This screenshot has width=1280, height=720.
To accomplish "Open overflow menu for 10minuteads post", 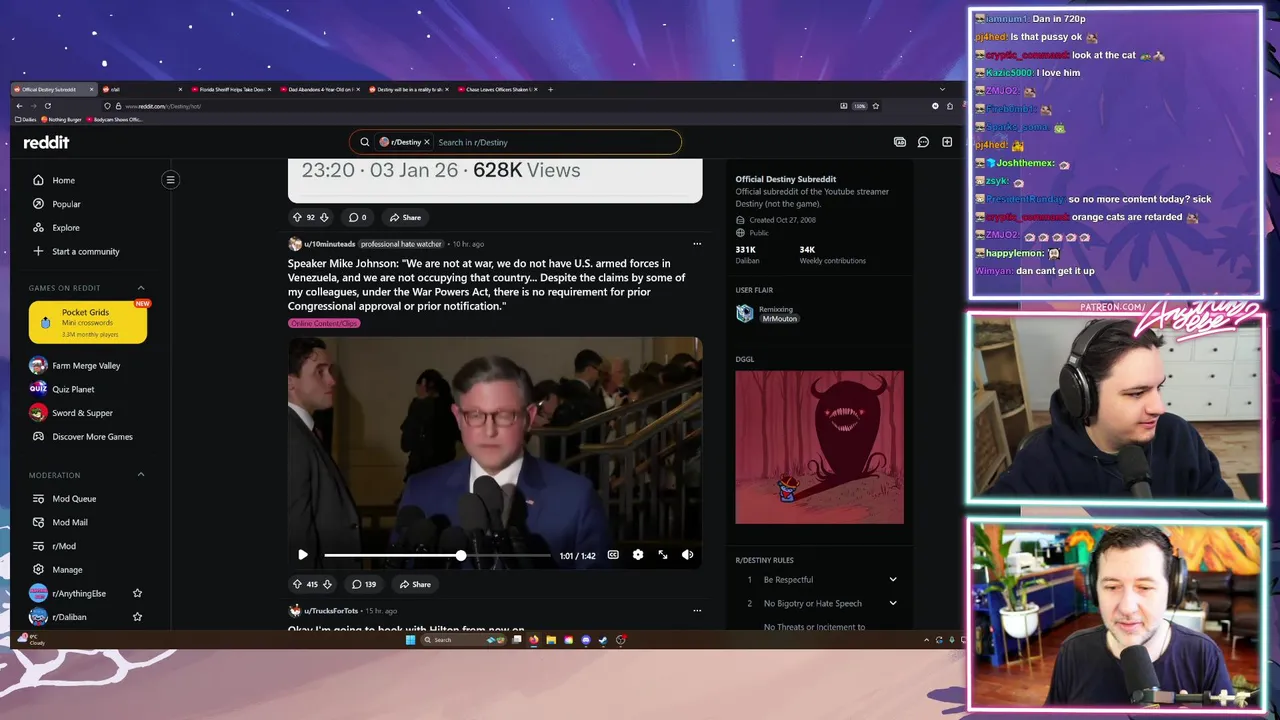I will point(697,244).
